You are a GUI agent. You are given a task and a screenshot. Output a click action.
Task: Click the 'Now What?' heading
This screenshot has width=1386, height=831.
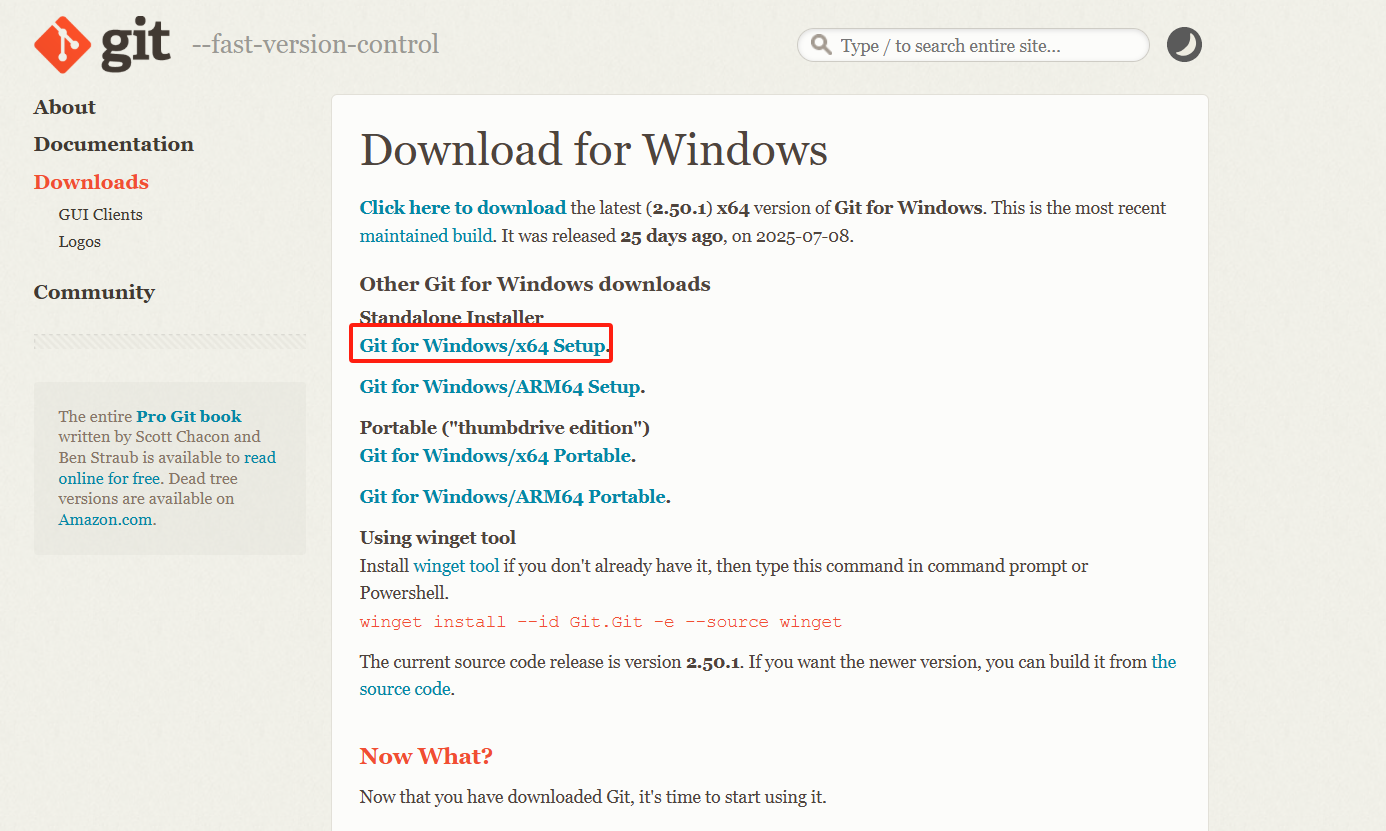(426, 756)
